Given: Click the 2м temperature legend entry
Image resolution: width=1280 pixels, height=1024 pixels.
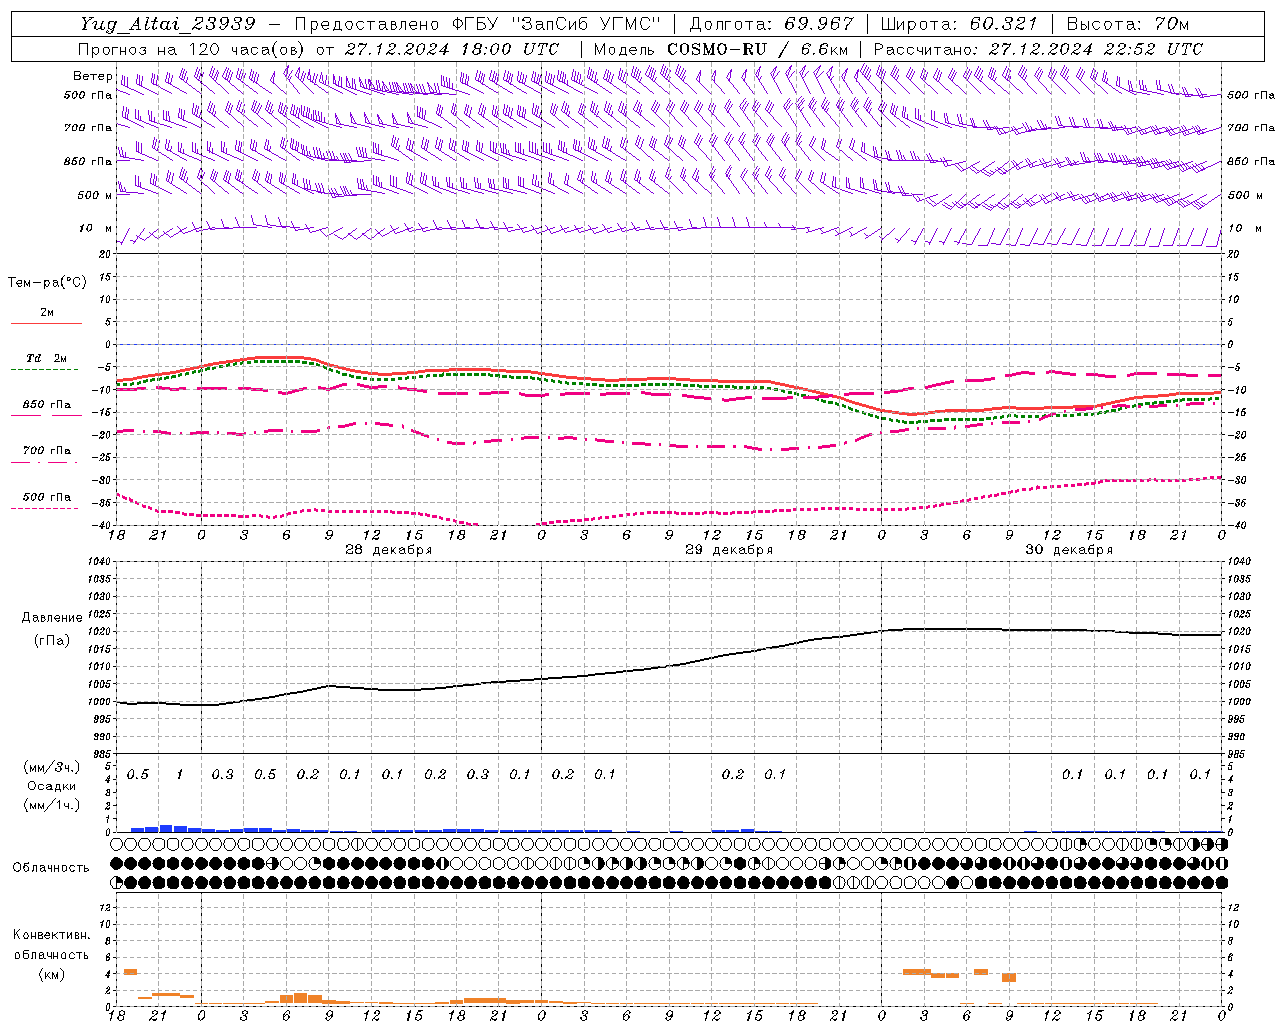Looking at the screenshot, I should (x=47, y=313).
